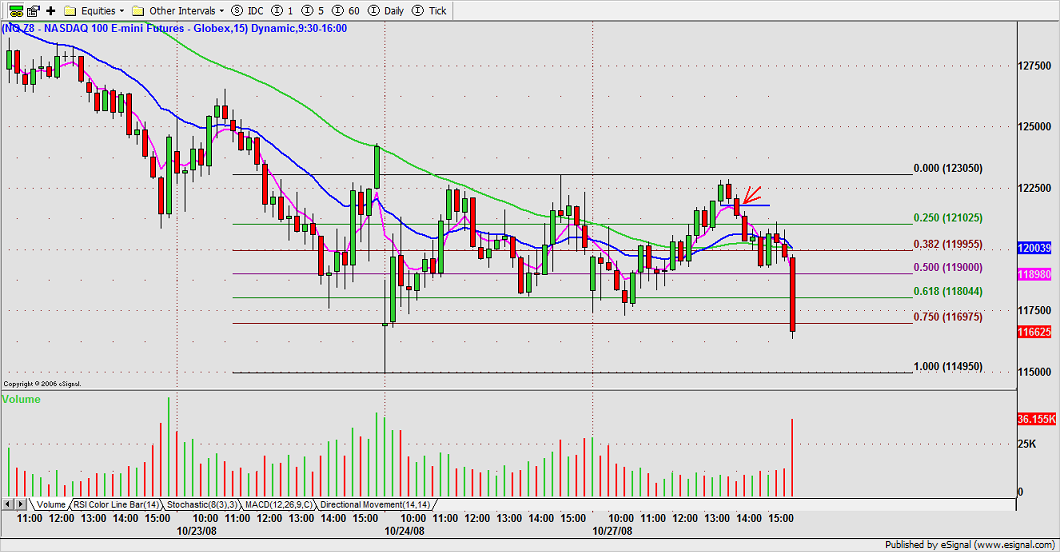The image size is (1060, 552).
Task: Select the Volume study tab
Action: point(51,505)
